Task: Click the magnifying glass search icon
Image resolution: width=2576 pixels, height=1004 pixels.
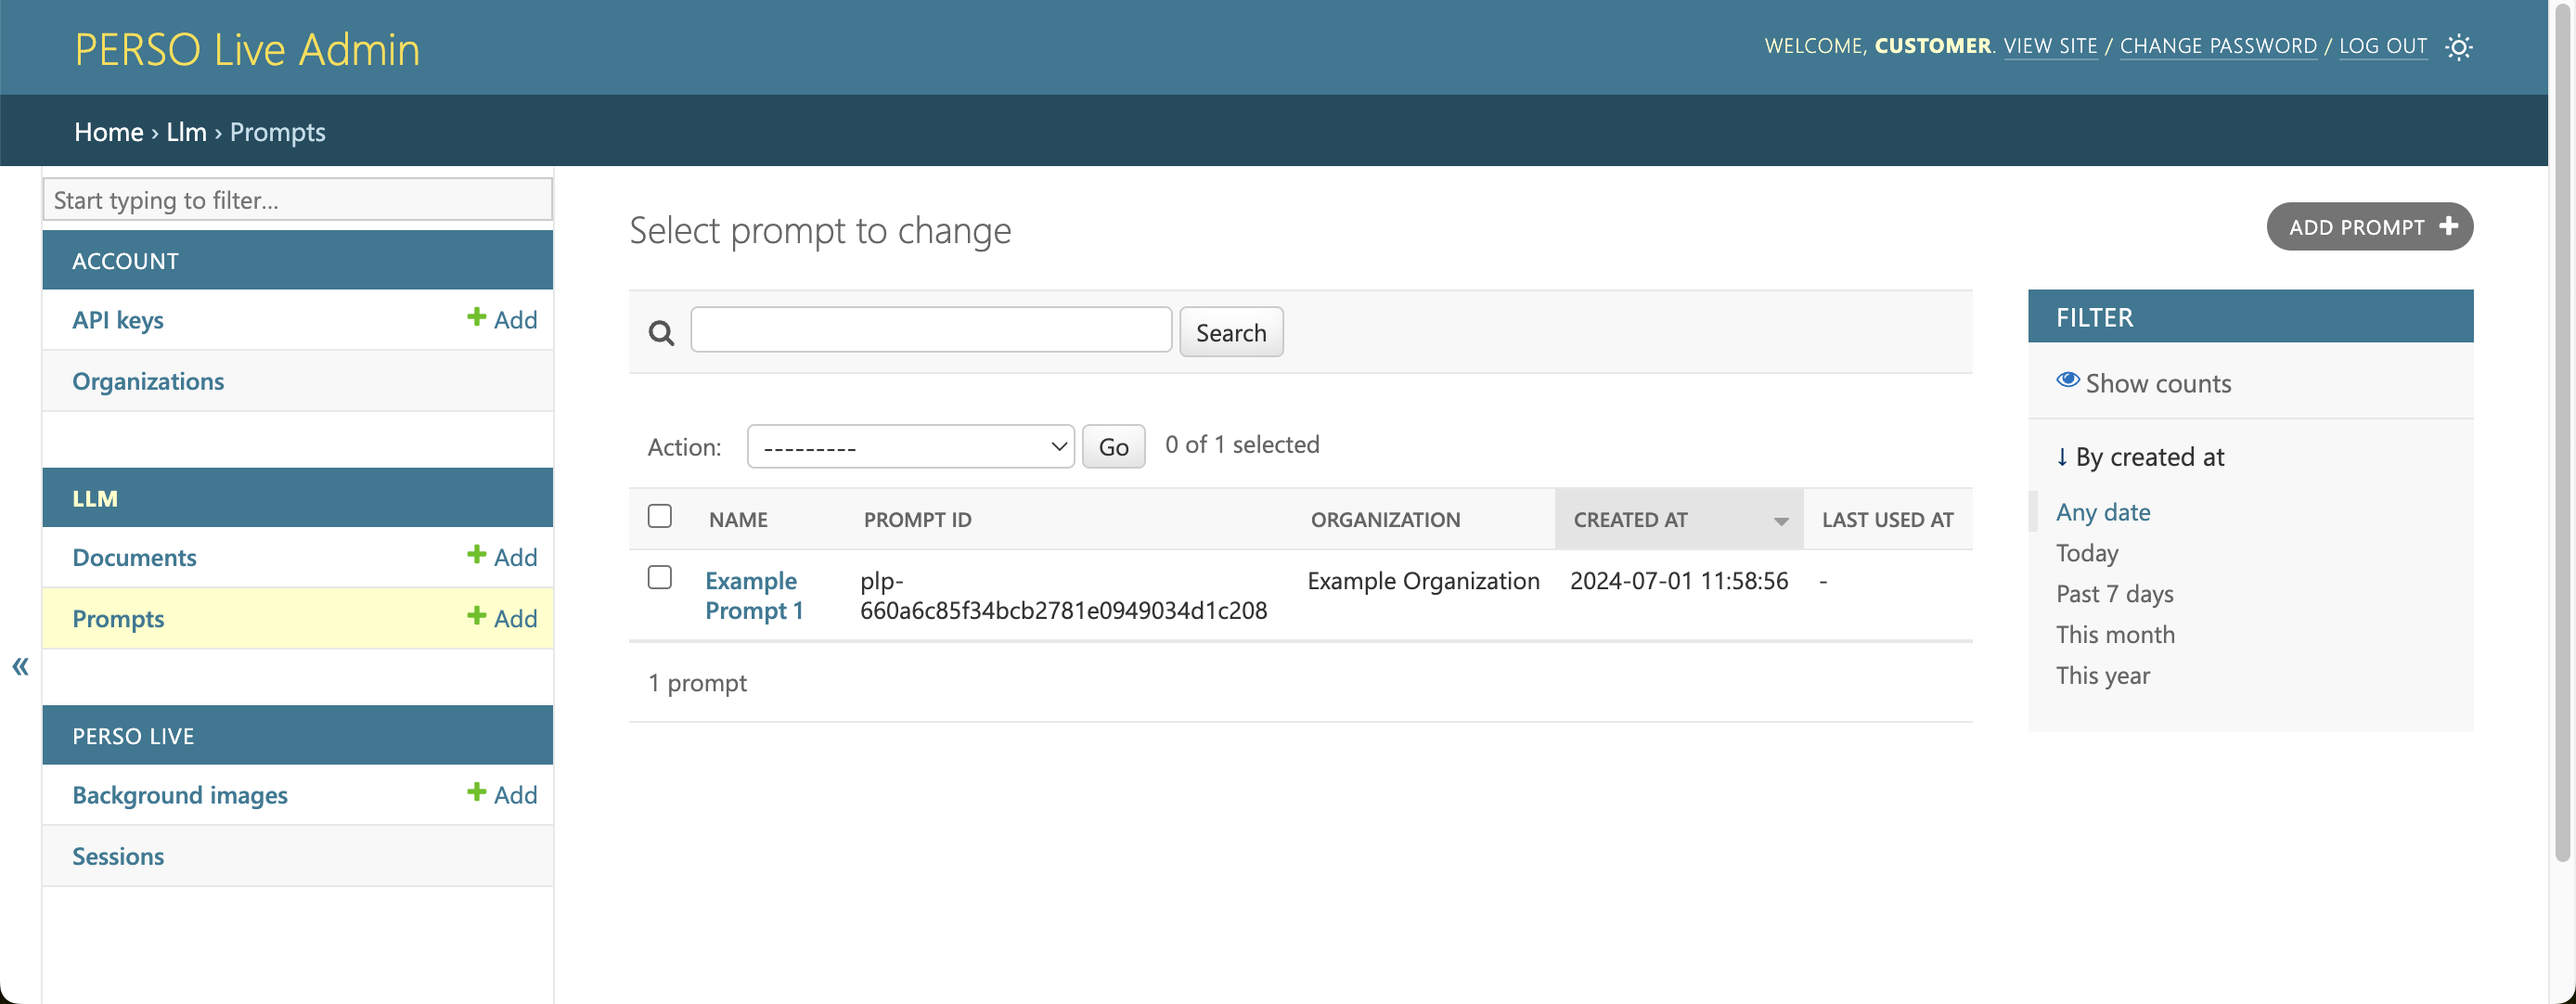Action: [661, 333]
